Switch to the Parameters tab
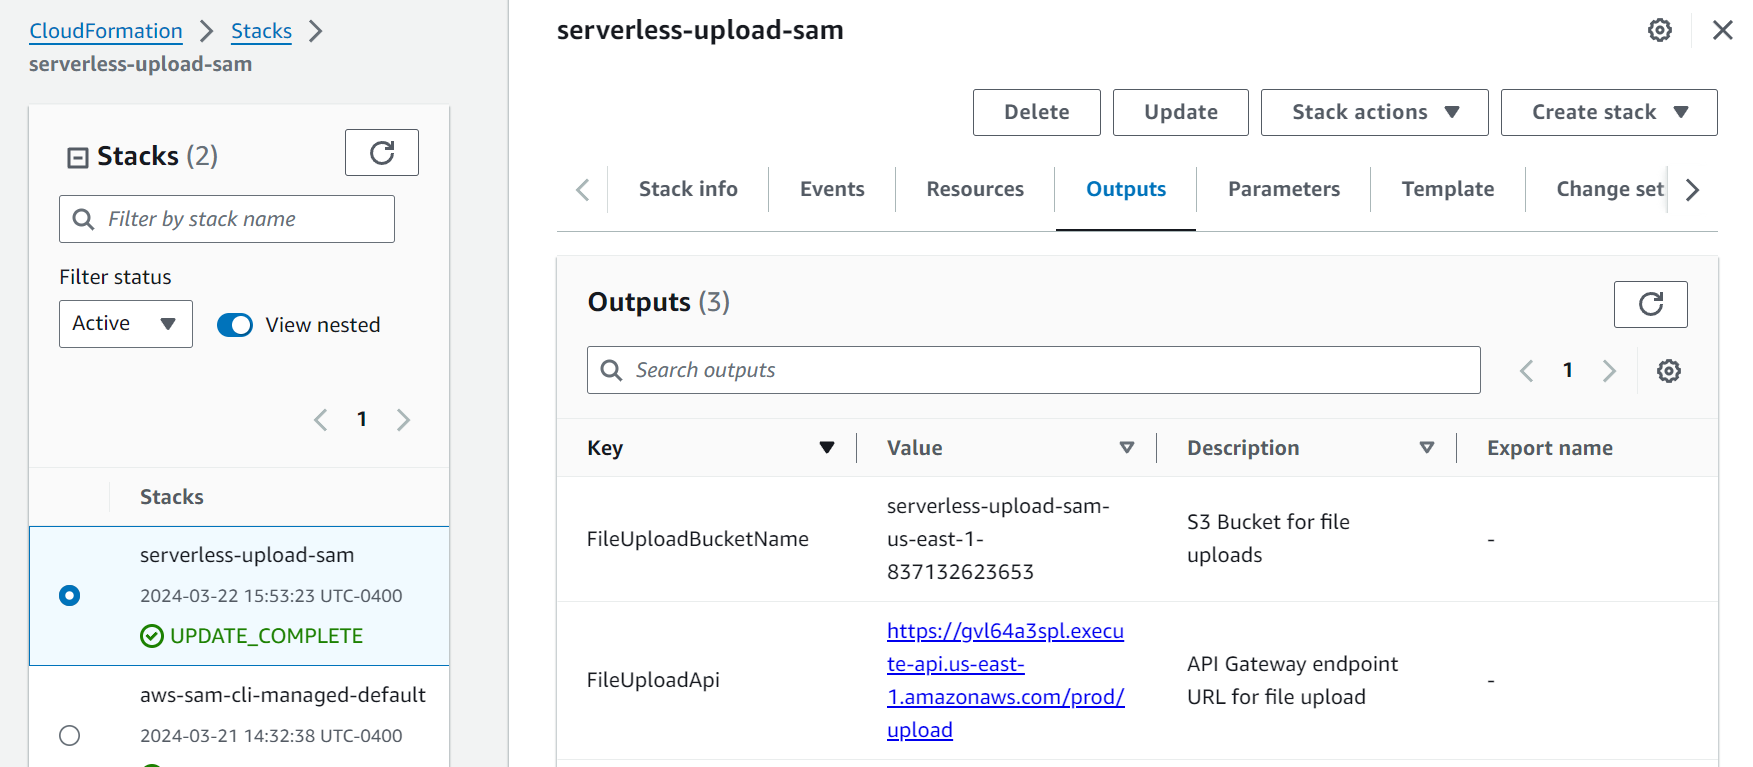Image resolution: width=1753 pixels, height=767 pixels. [x=1284, y=189]
